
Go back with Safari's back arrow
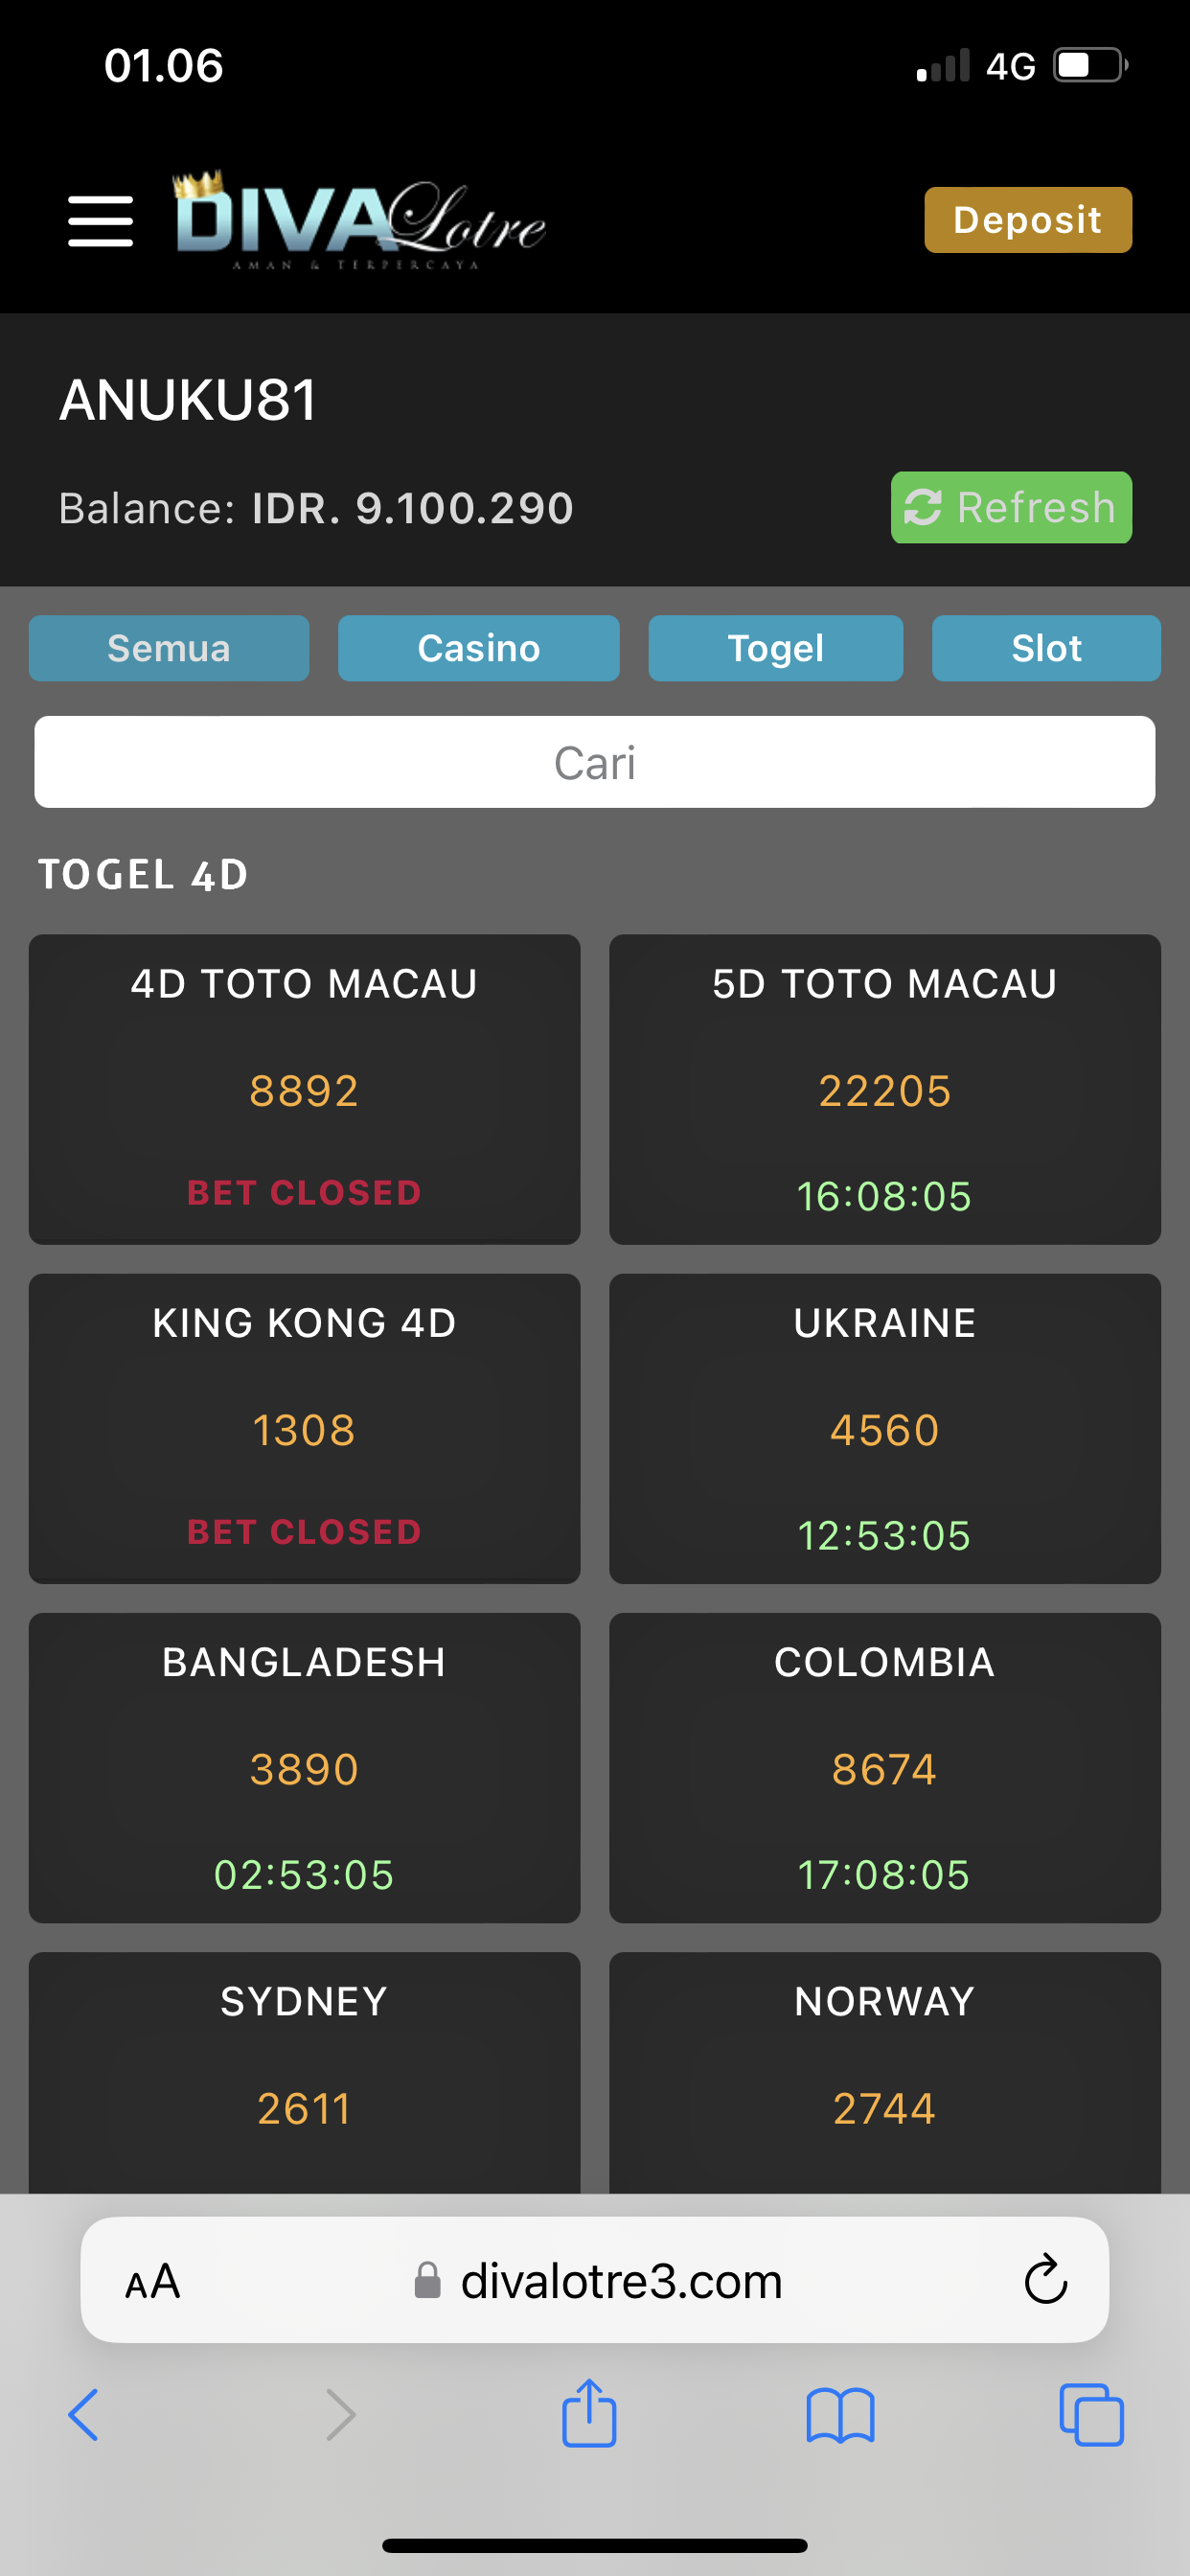click(x=84, y=2415)
